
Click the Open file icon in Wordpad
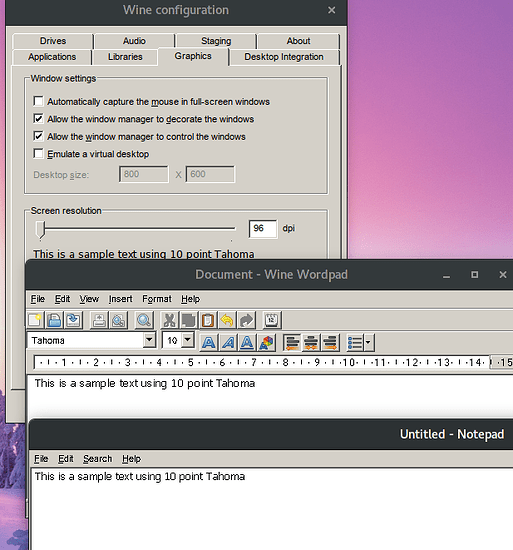tap(54, 320)
